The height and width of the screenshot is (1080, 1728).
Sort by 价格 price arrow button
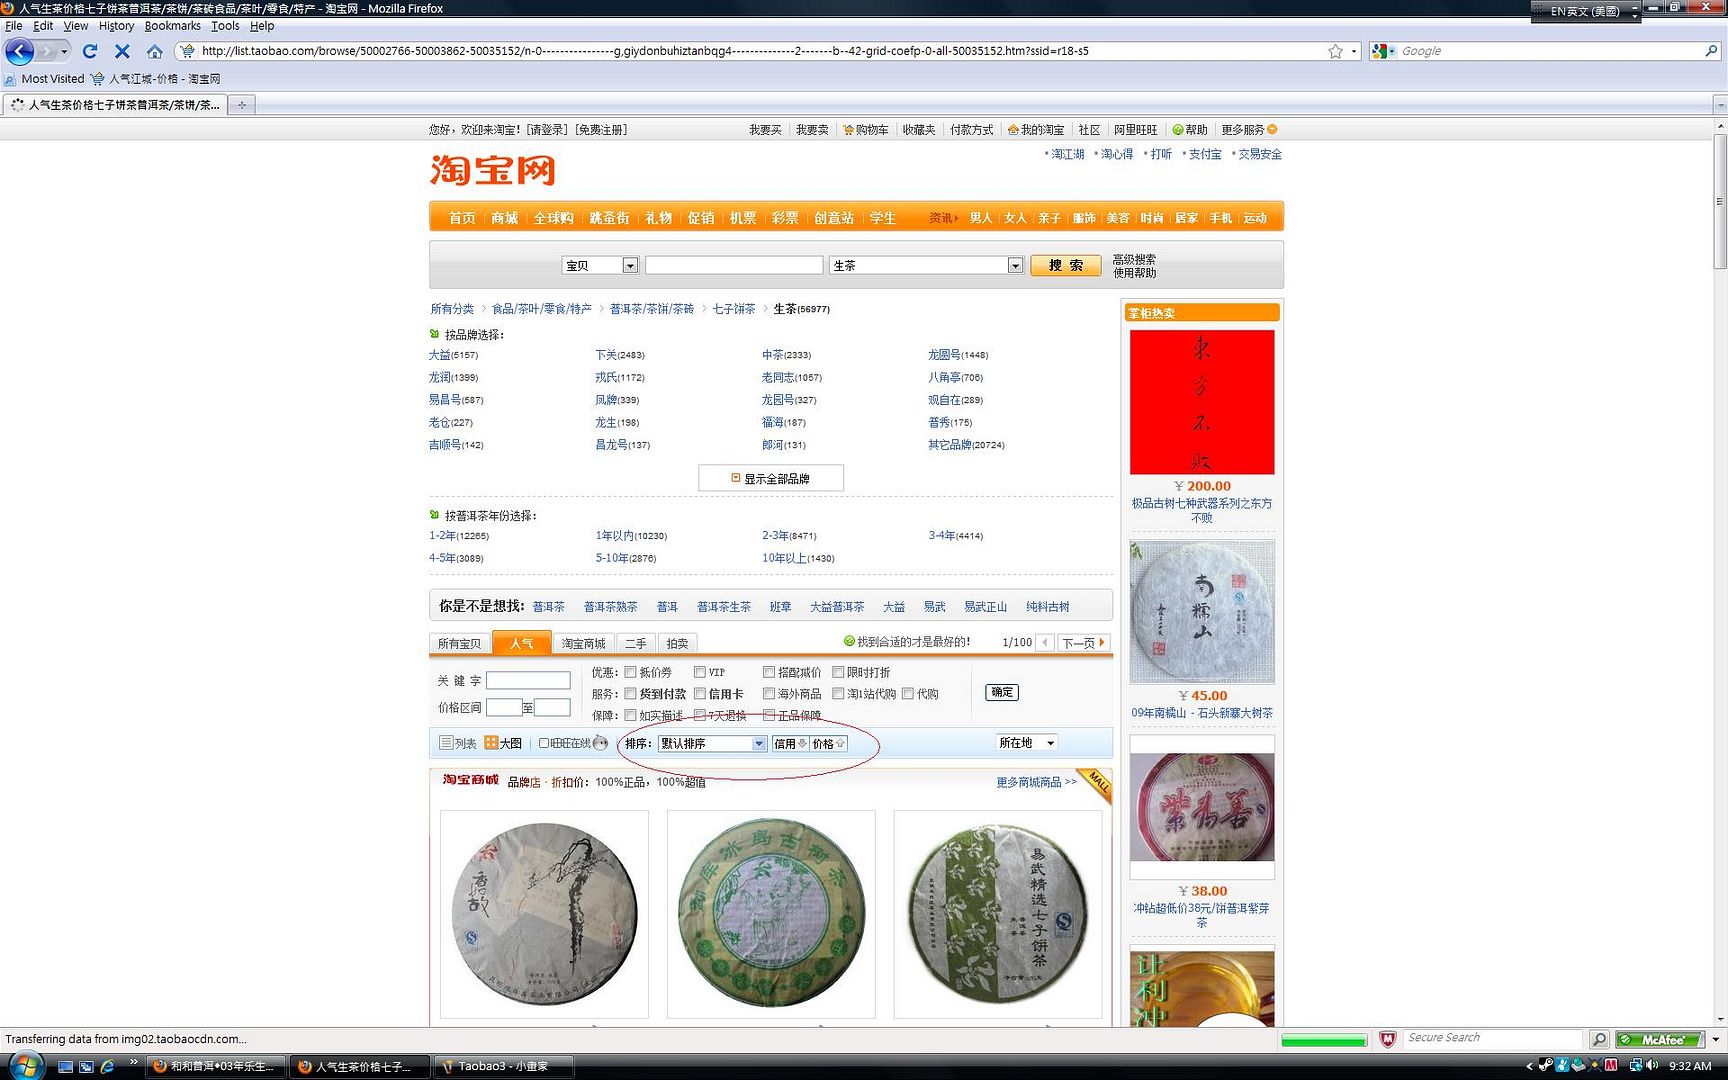pos(829,743)
